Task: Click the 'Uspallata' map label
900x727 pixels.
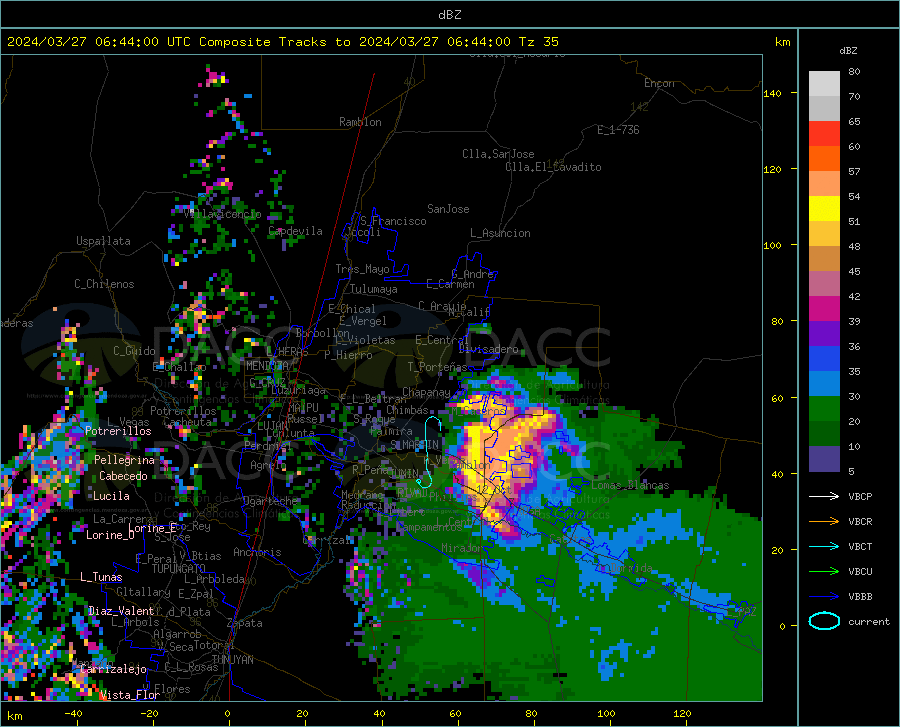Action: click(103, 241)
